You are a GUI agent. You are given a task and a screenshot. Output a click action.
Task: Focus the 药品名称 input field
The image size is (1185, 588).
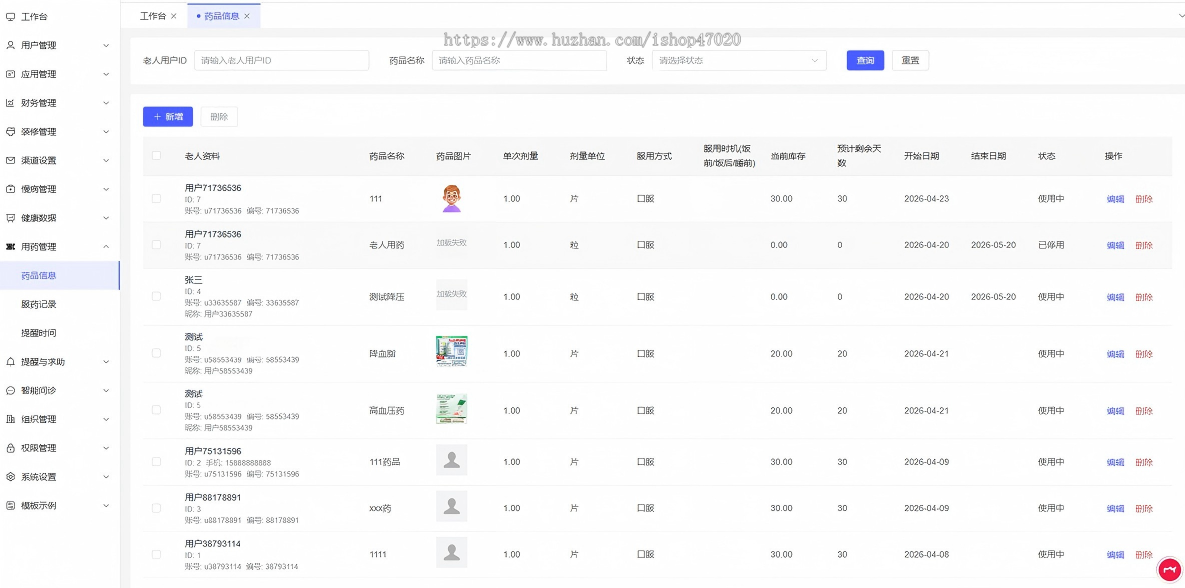(519, 60)
